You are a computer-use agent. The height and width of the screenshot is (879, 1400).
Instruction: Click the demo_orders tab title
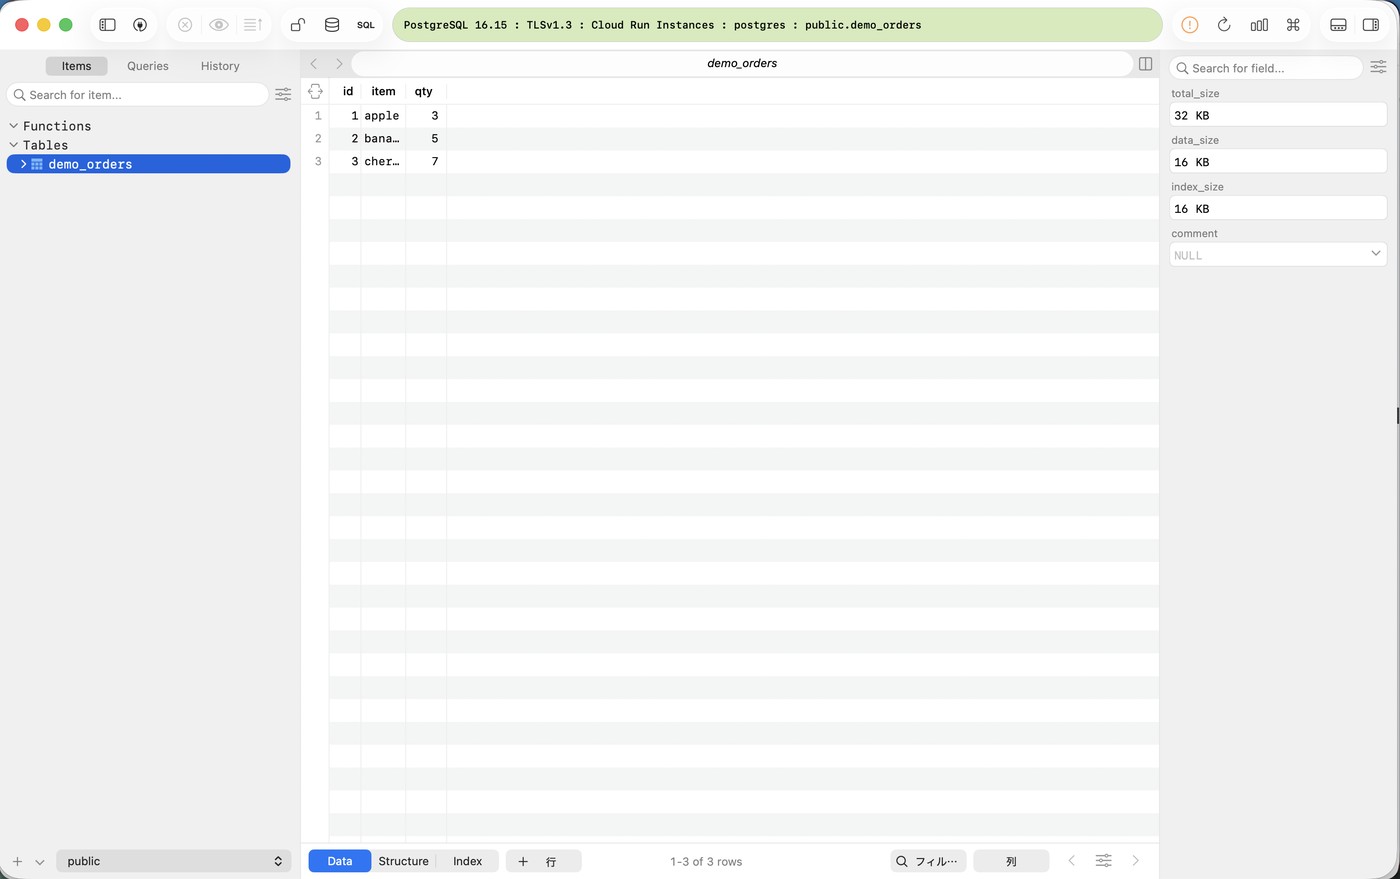[x=742, y=63]
